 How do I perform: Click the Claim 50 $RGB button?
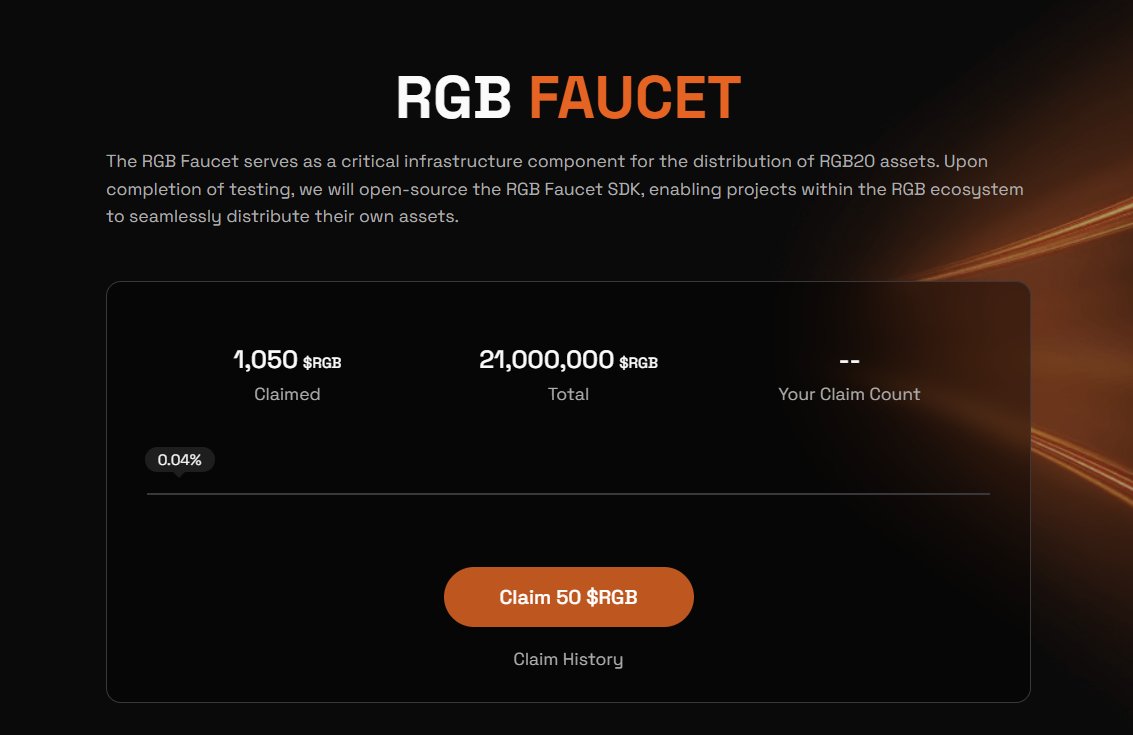point(569,597)
